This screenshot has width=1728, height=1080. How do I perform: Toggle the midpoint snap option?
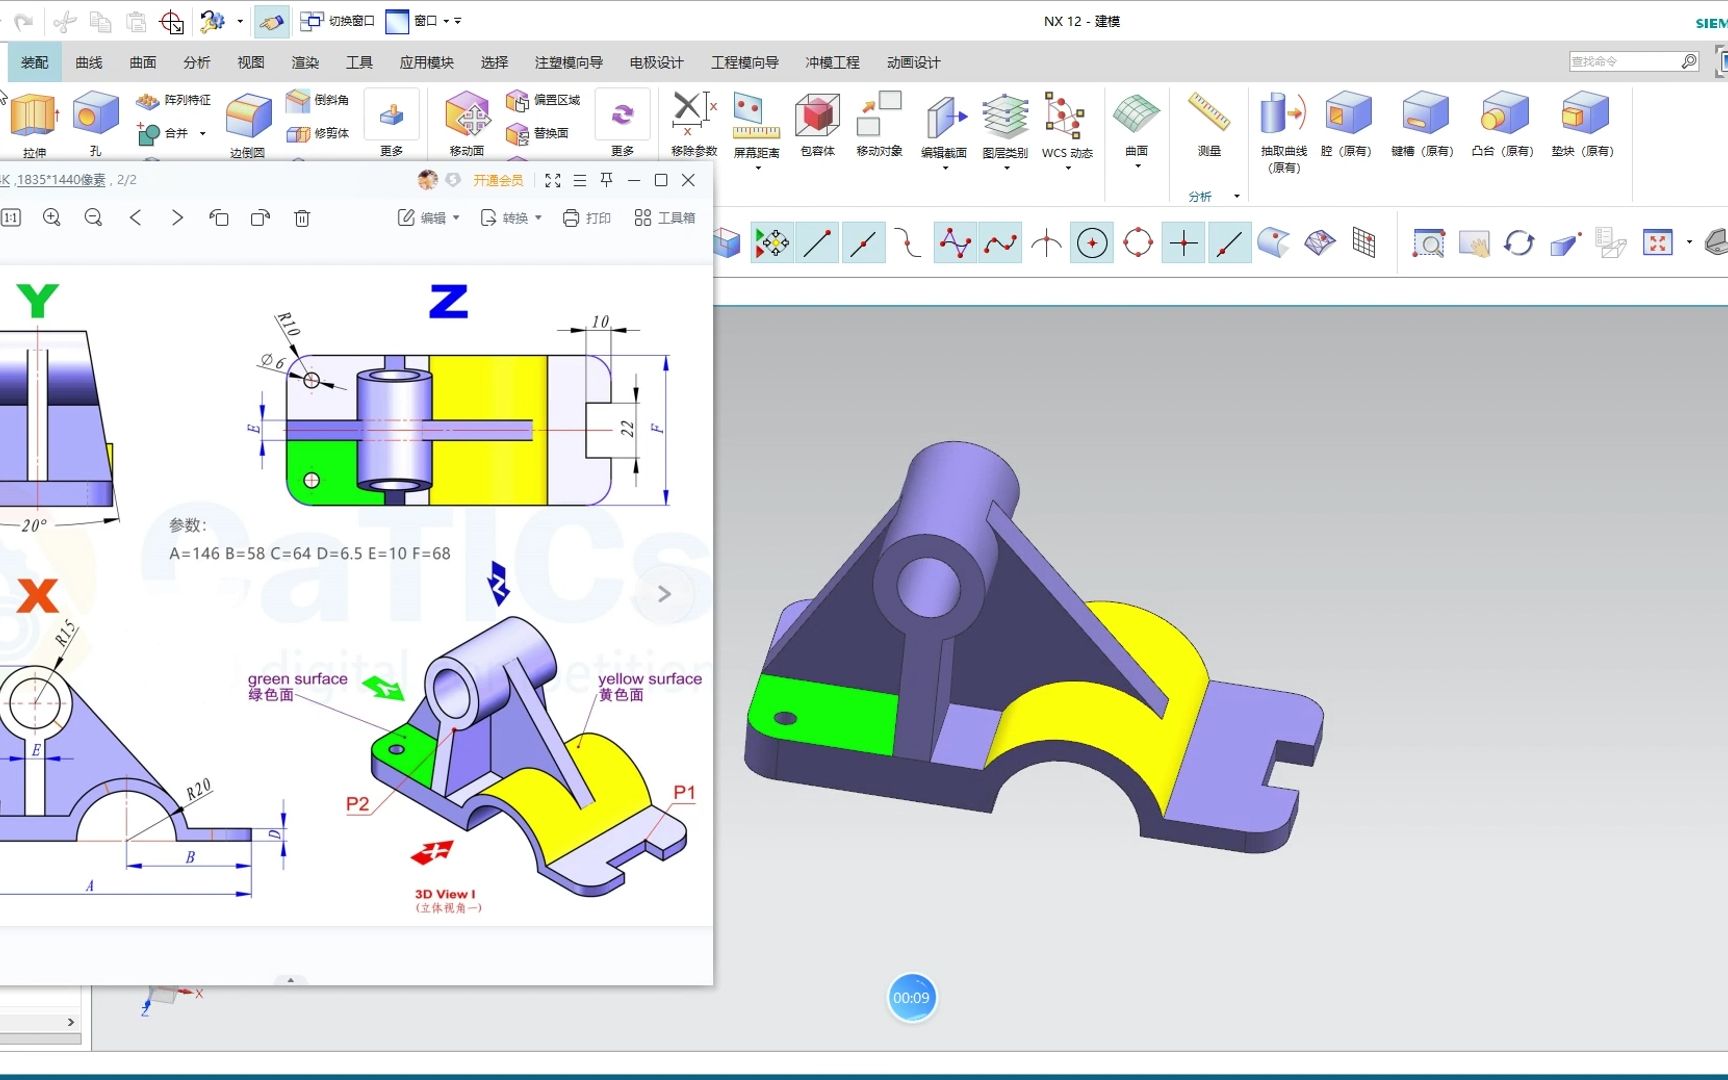pyautogui.click(x=863, y=243)
